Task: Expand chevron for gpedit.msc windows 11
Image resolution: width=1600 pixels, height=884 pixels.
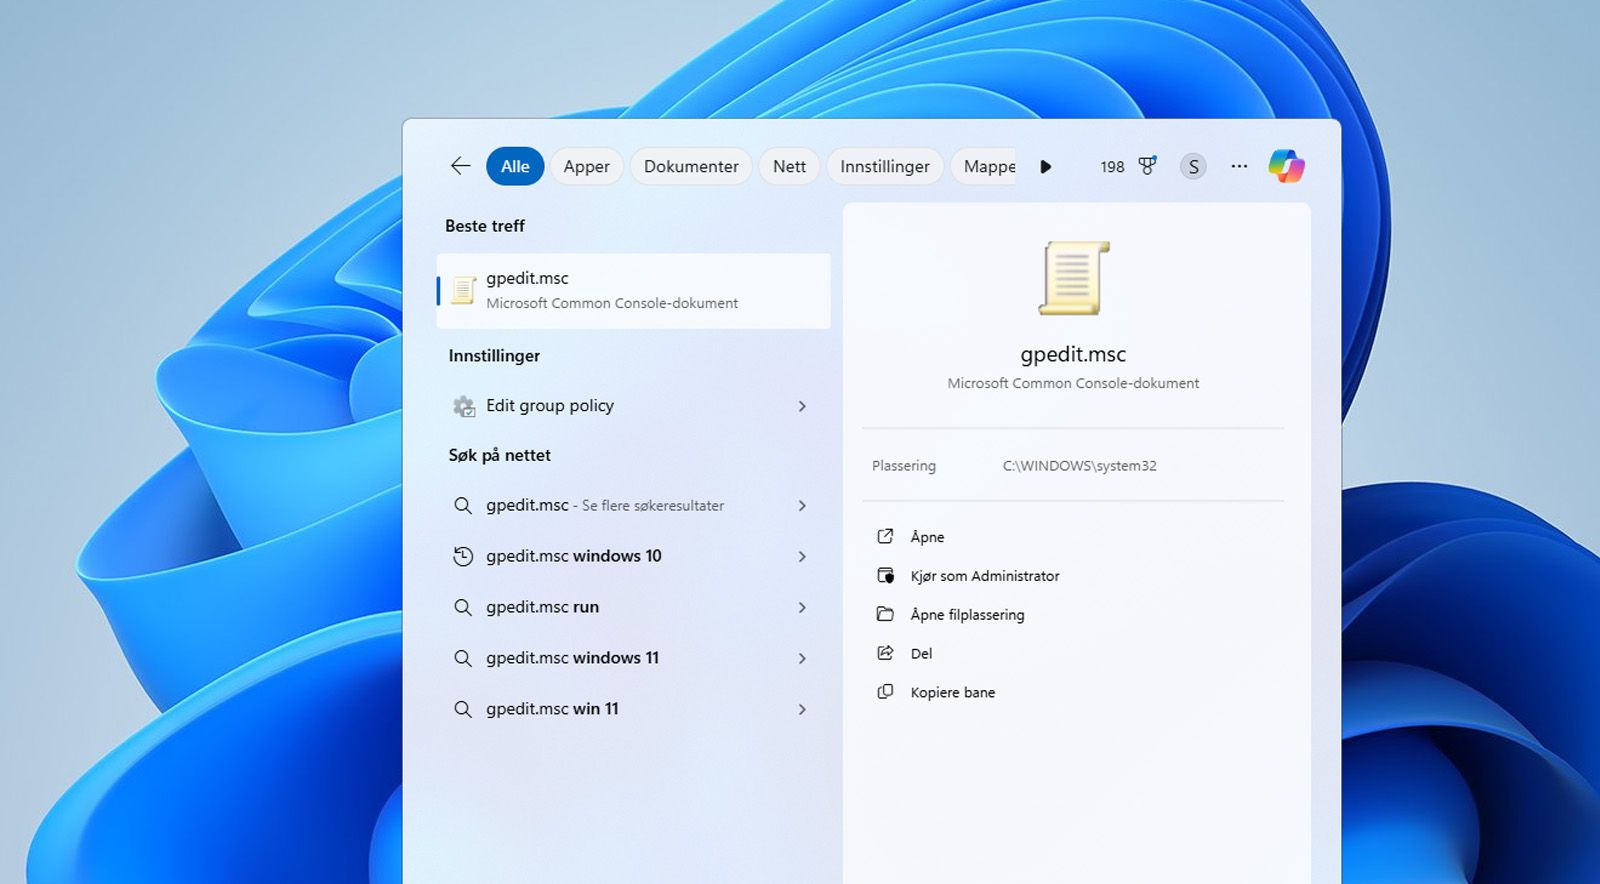Action: point(802,658)
